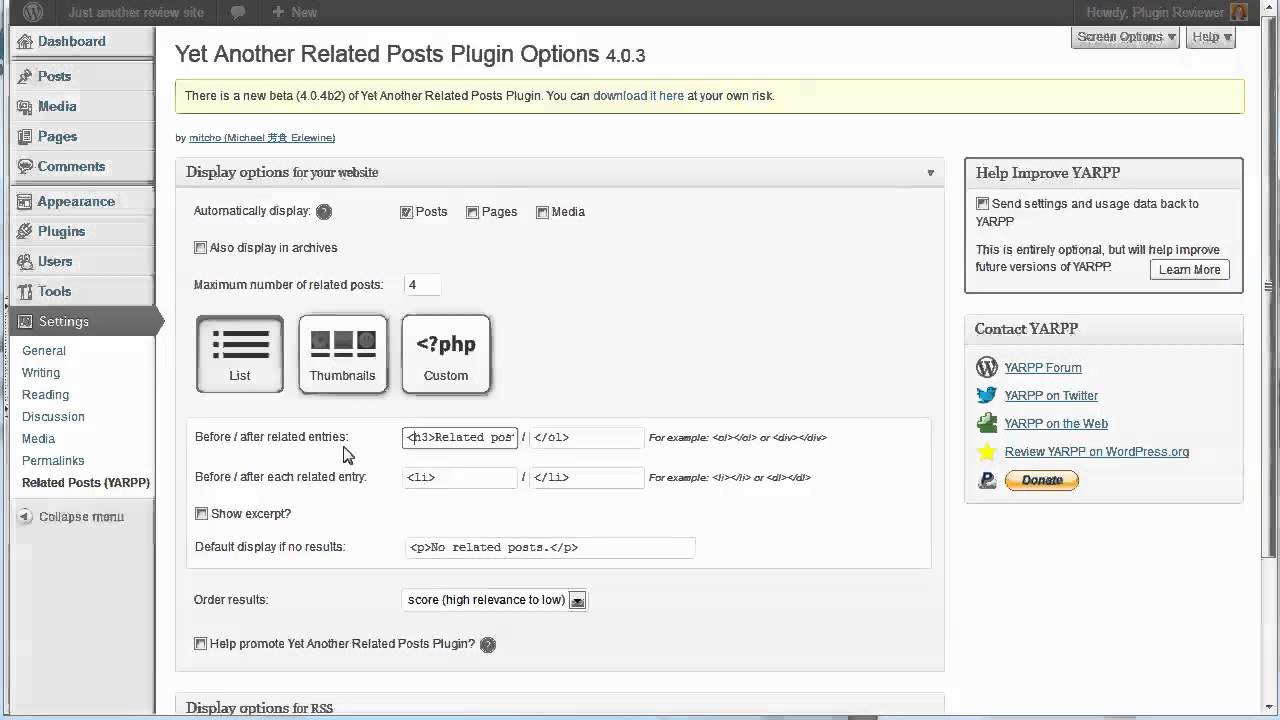Image resolution: width=1280 pixels, height=720 pixels.
Task: Expand the Help tab
Action: 1212,37
